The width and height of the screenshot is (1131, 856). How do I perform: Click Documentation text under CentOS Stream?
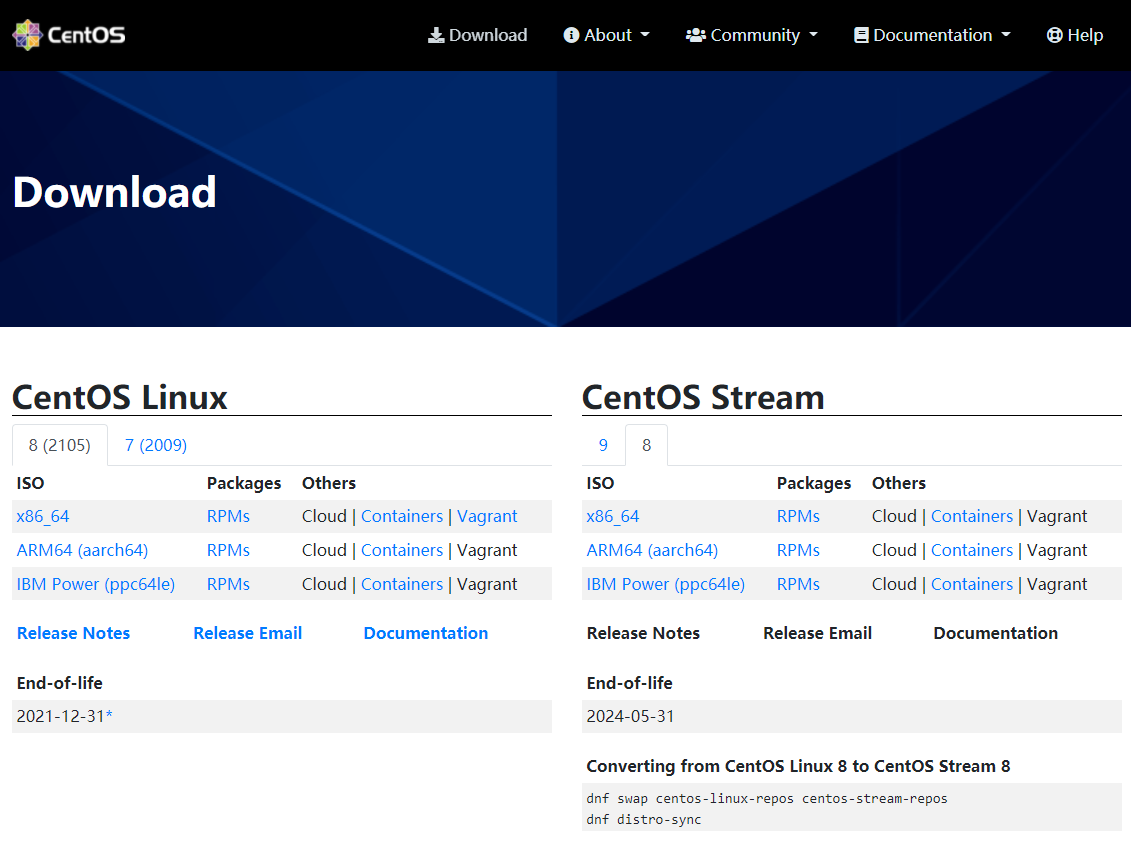coord(995,633)
